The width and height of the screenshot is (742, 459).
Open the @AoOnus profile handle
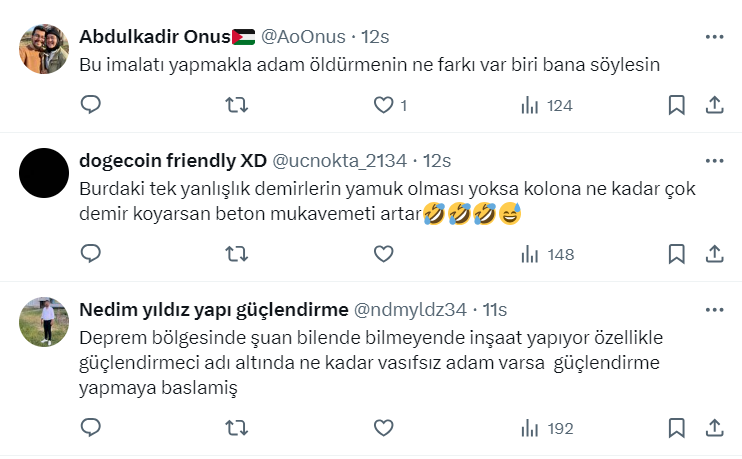coord(303,37)
